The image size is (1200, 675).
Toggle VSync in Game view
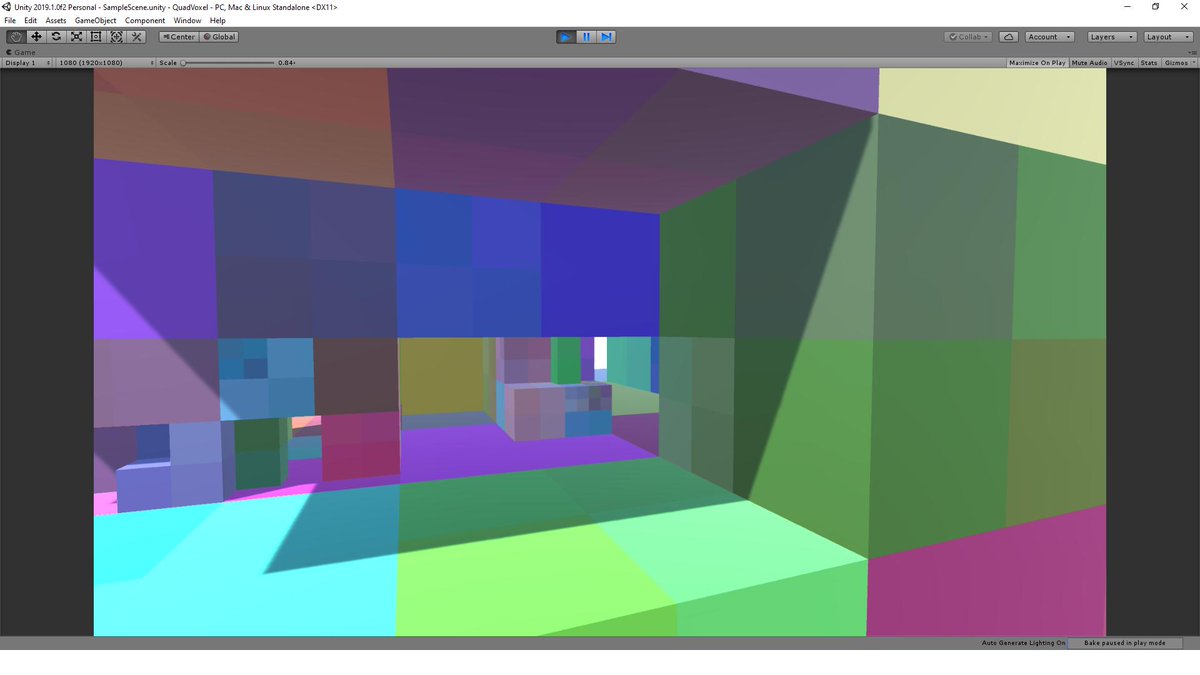click(1124, 63)
